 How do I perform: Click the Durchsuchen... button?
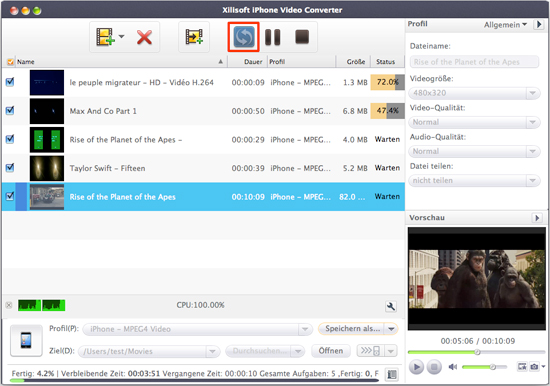click(x=258, y=351)
